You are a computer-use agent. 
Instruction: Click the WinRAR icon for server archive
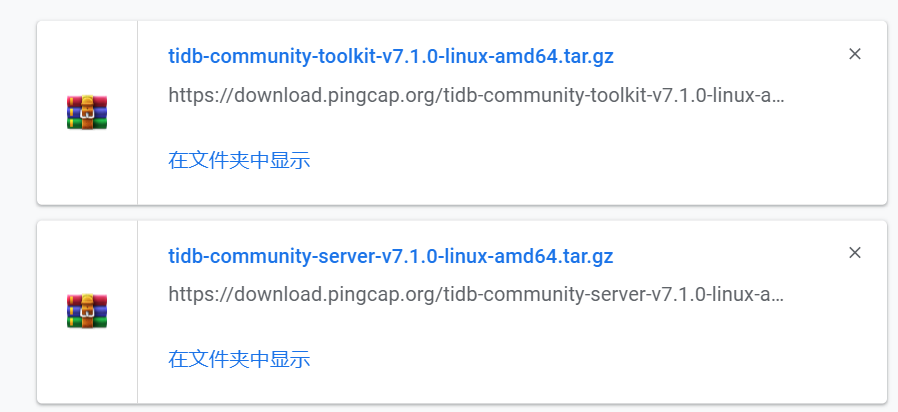pyautogui.click(x=87, y=312)
